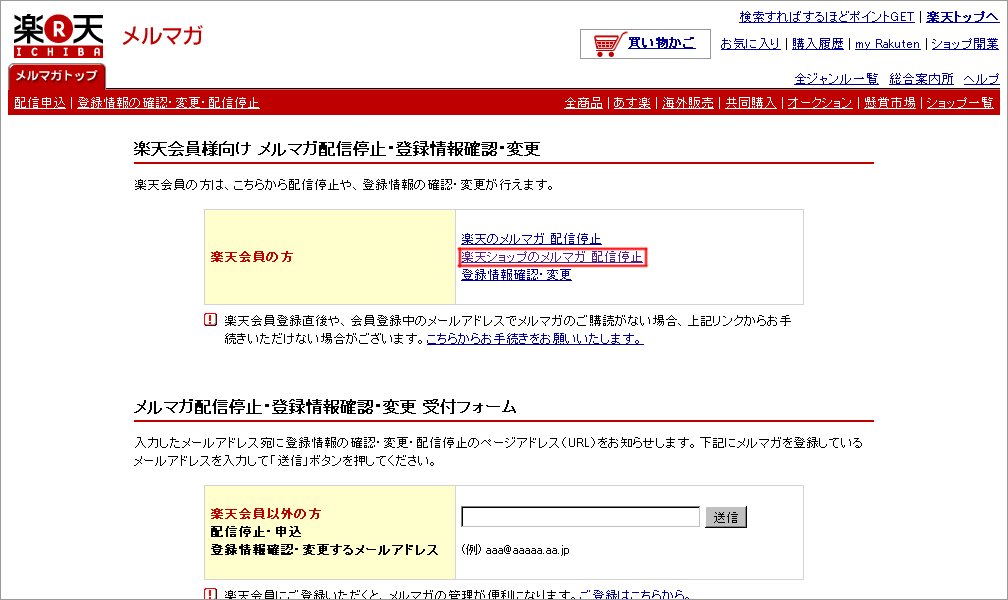Open 全商品 in red bar
Image resolution: width=1008 pixels, height=600 pixels.
pyautogui.click(x=583, y=102)
